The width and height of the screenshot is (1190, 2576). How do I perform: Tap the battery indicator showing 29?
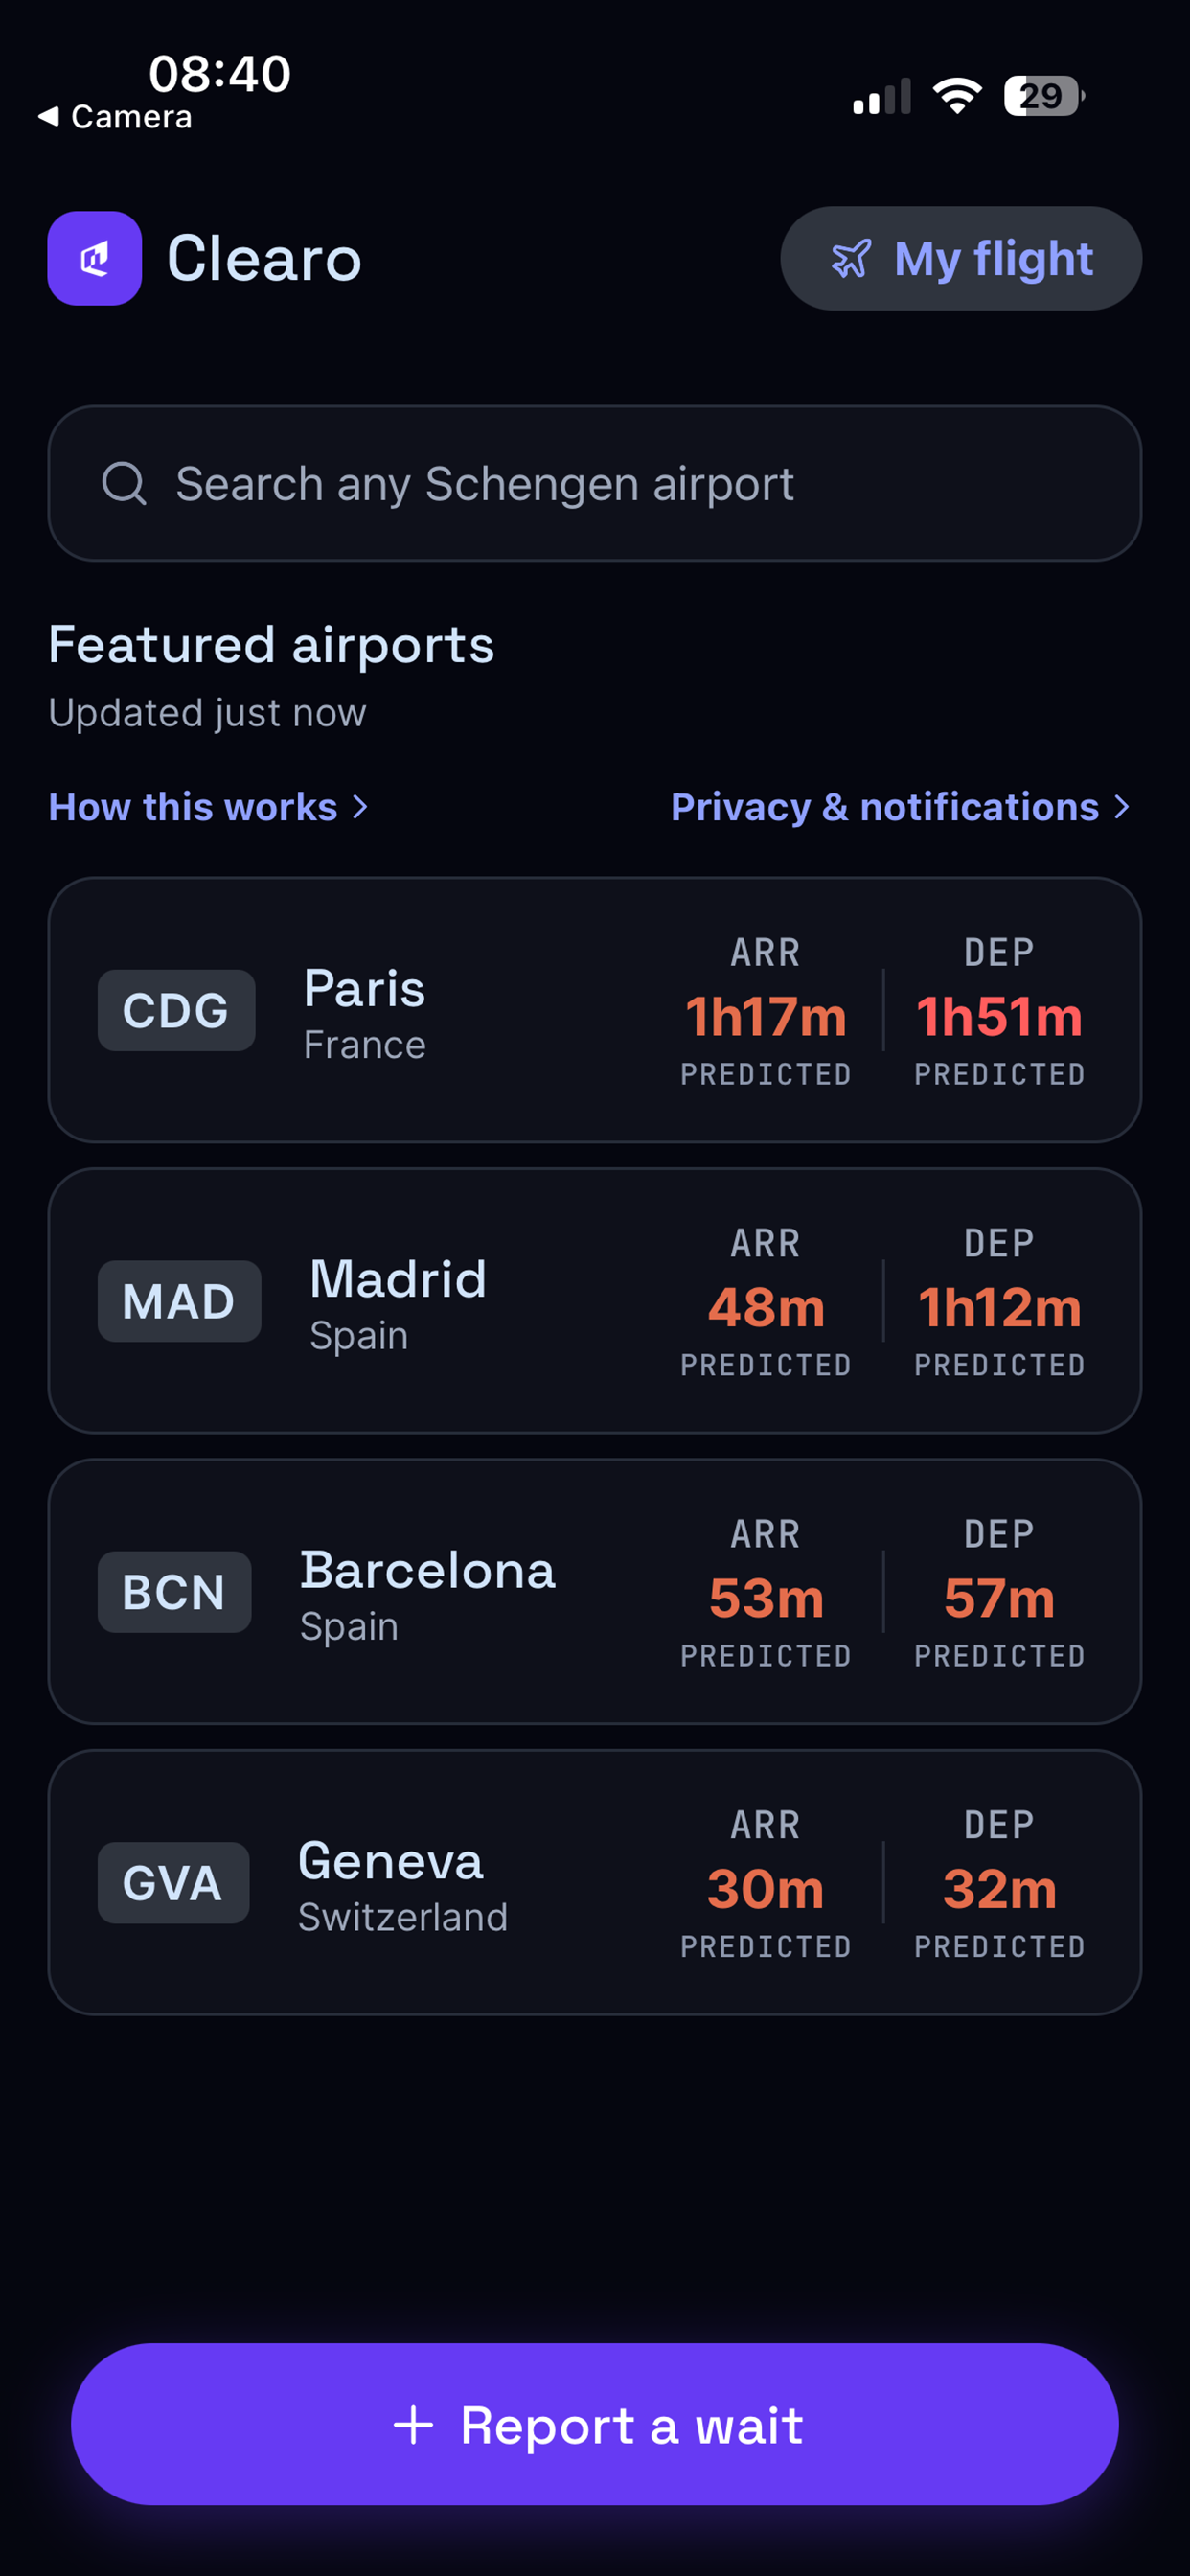tap(1044, 96)
